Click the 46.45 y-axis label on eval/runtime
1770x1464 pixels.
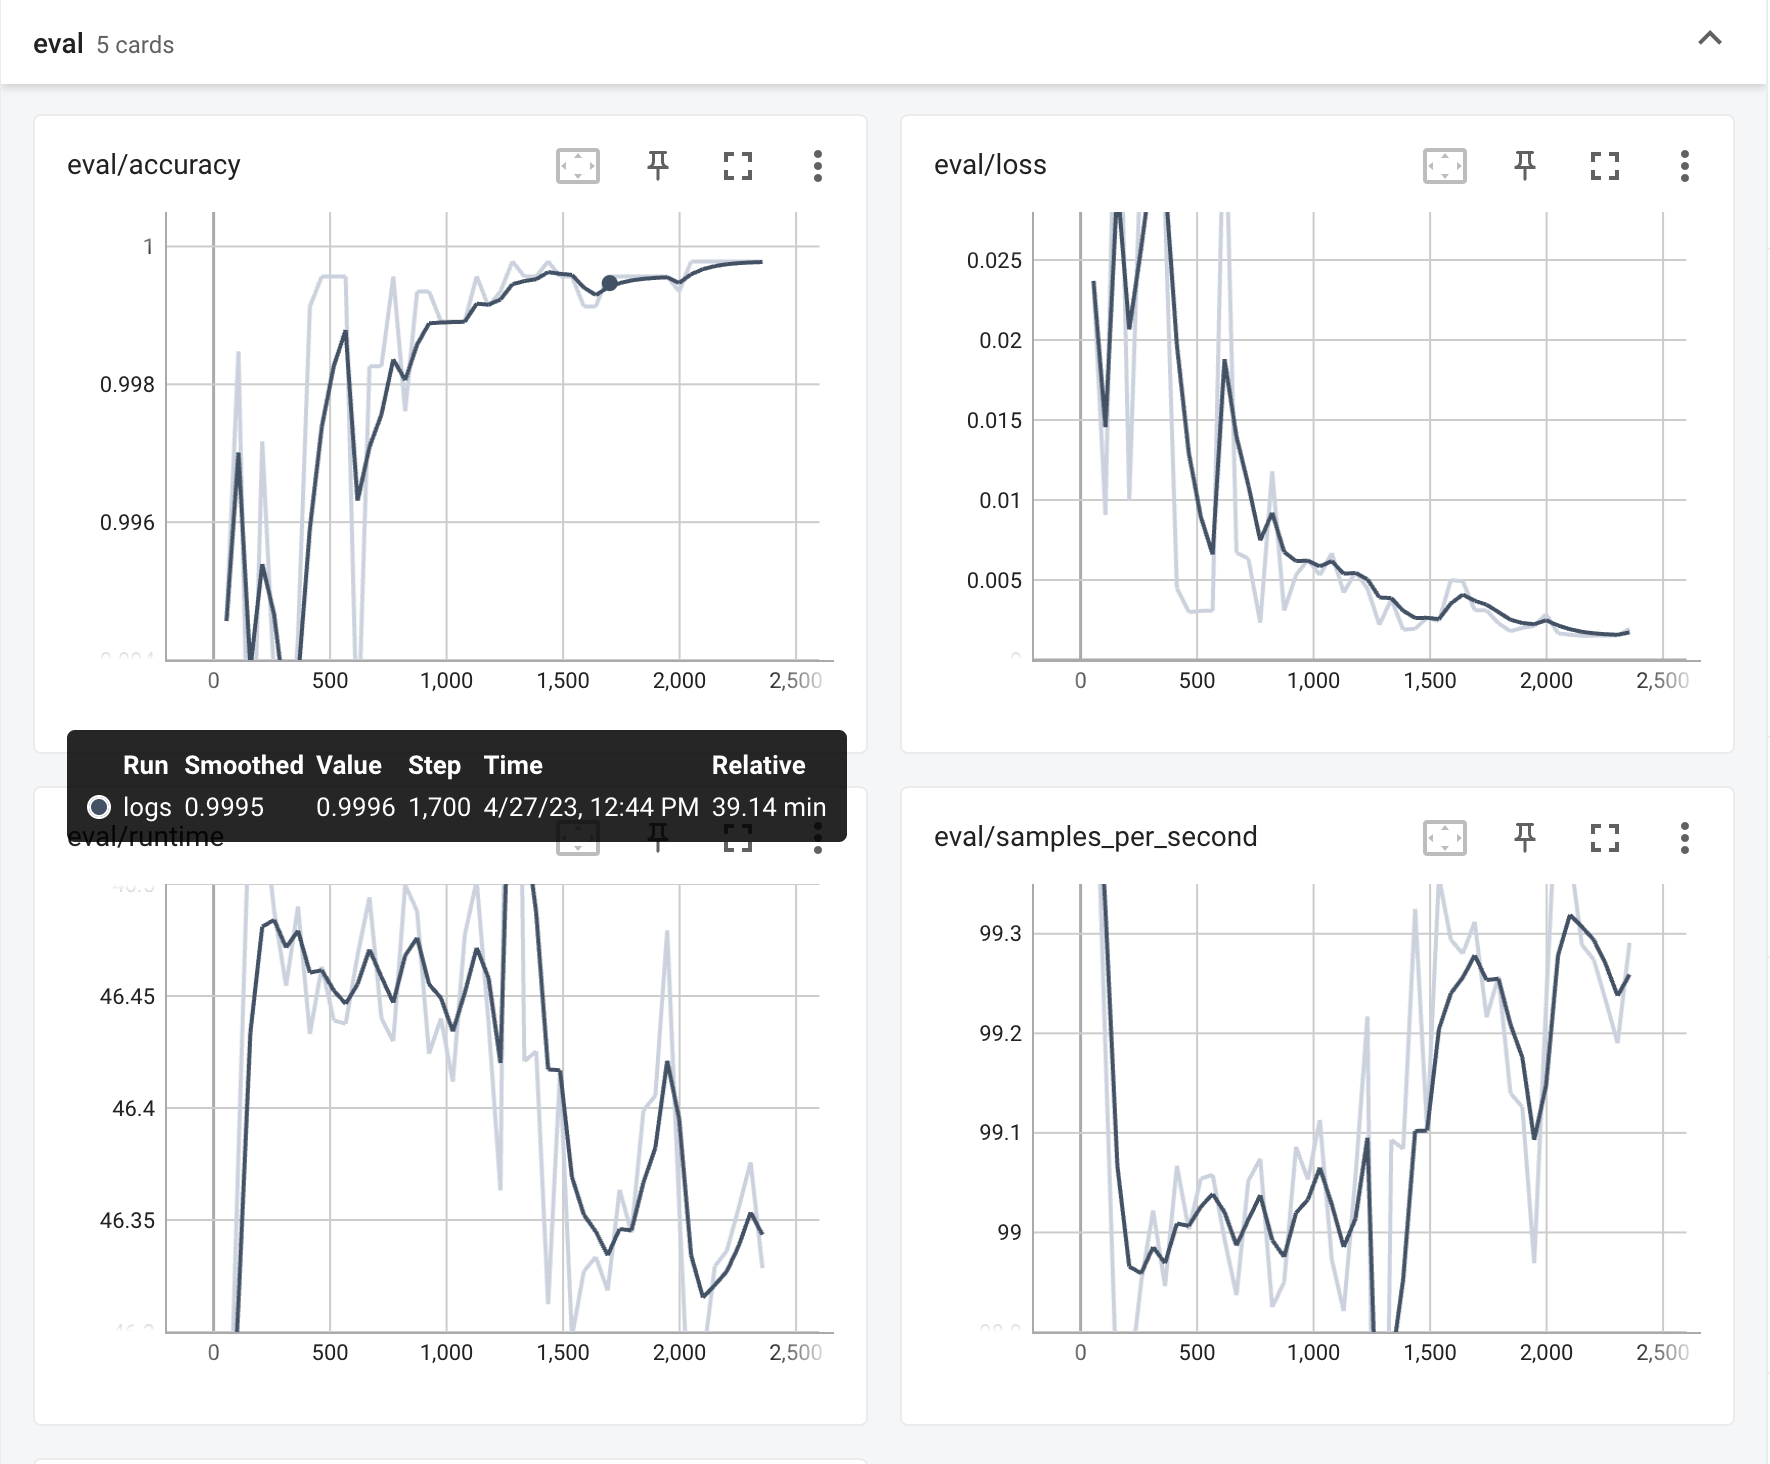[127, 997]
